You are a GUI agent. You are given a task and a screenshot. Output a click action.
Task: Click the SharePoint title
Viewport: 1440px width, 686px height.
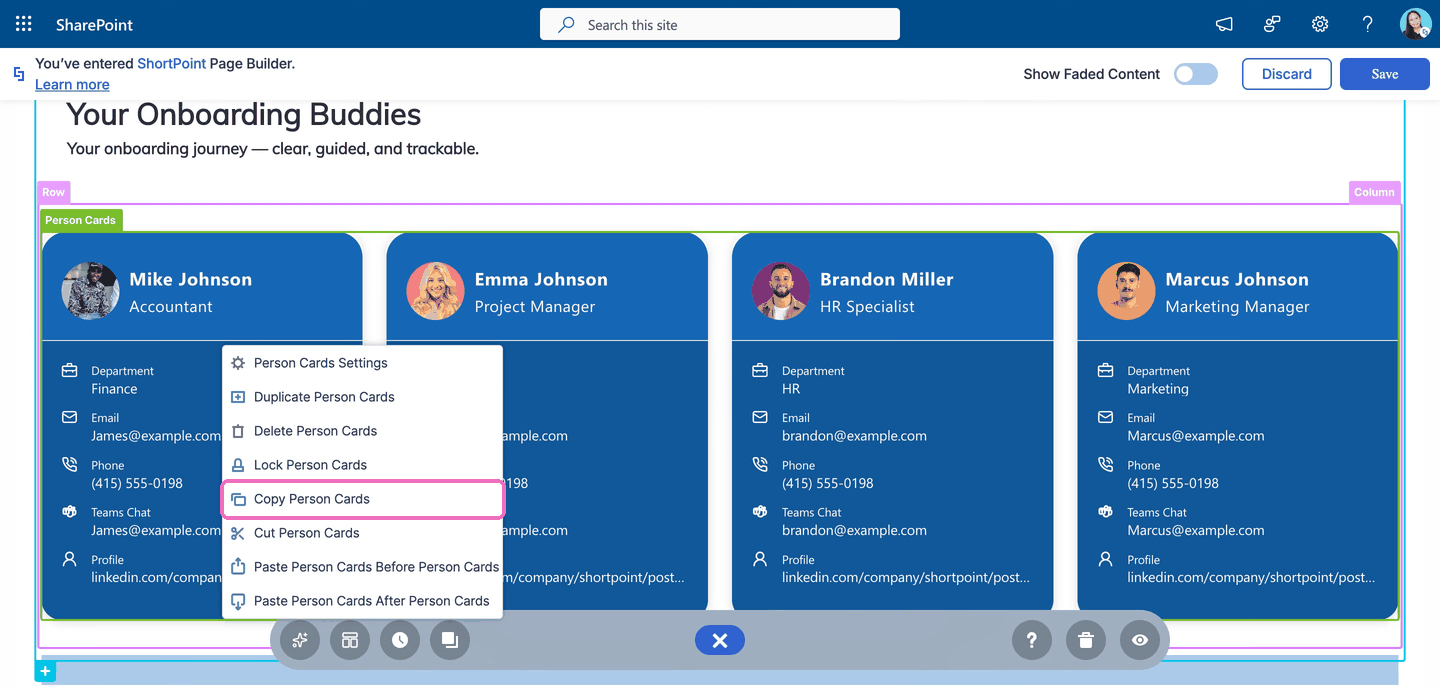(x=94, y=24)
